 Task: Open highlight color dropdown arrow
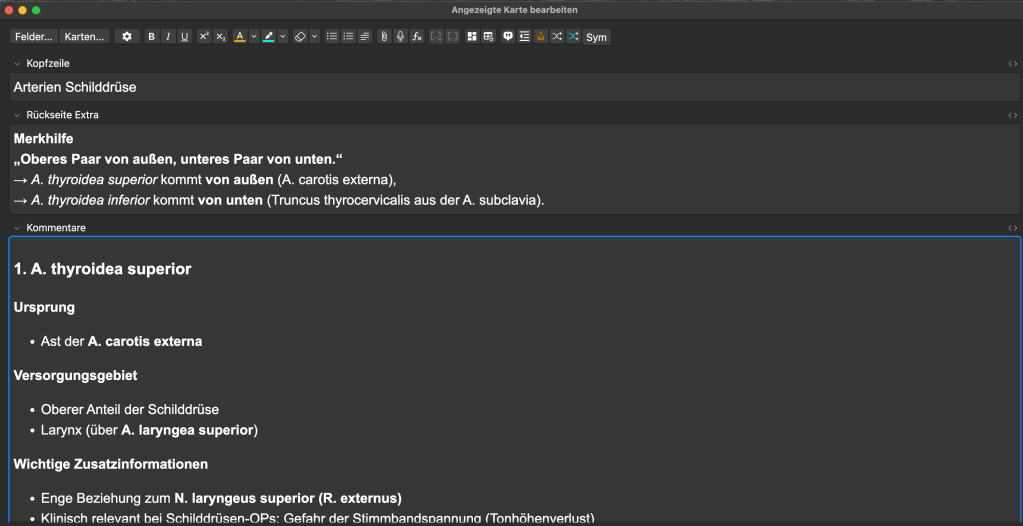(x=283, y=37)
